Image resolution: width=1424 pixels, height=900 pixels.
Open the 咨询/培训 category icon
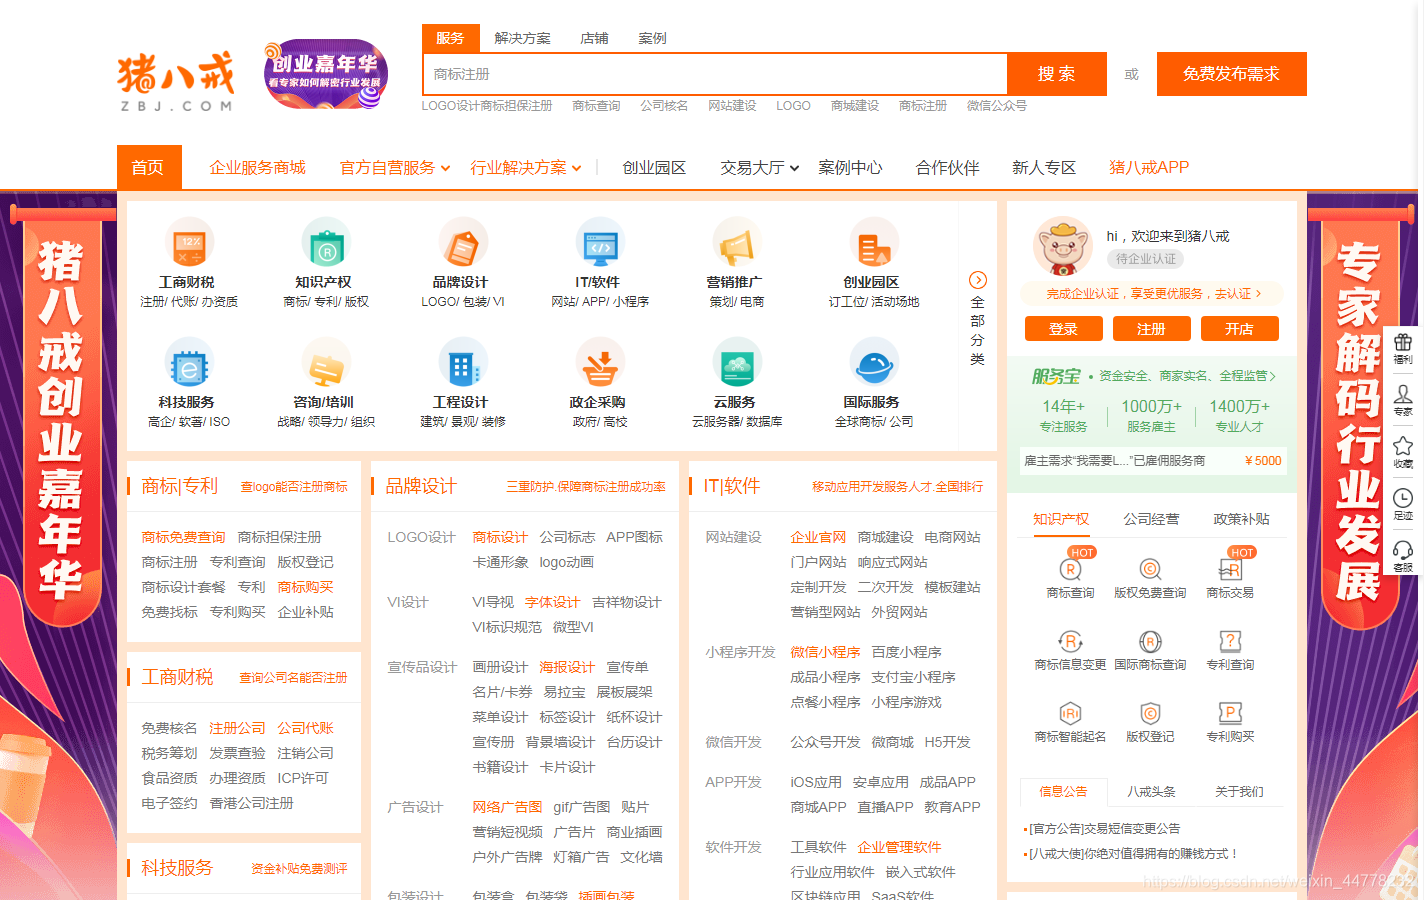(x=326, y=363)
